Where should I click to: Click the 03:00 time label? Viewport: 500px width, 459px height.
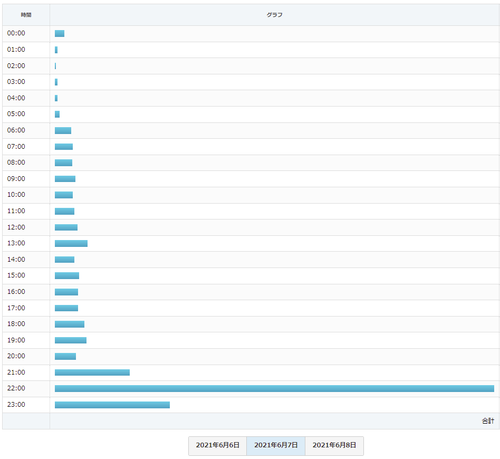[x=16, y=82]
